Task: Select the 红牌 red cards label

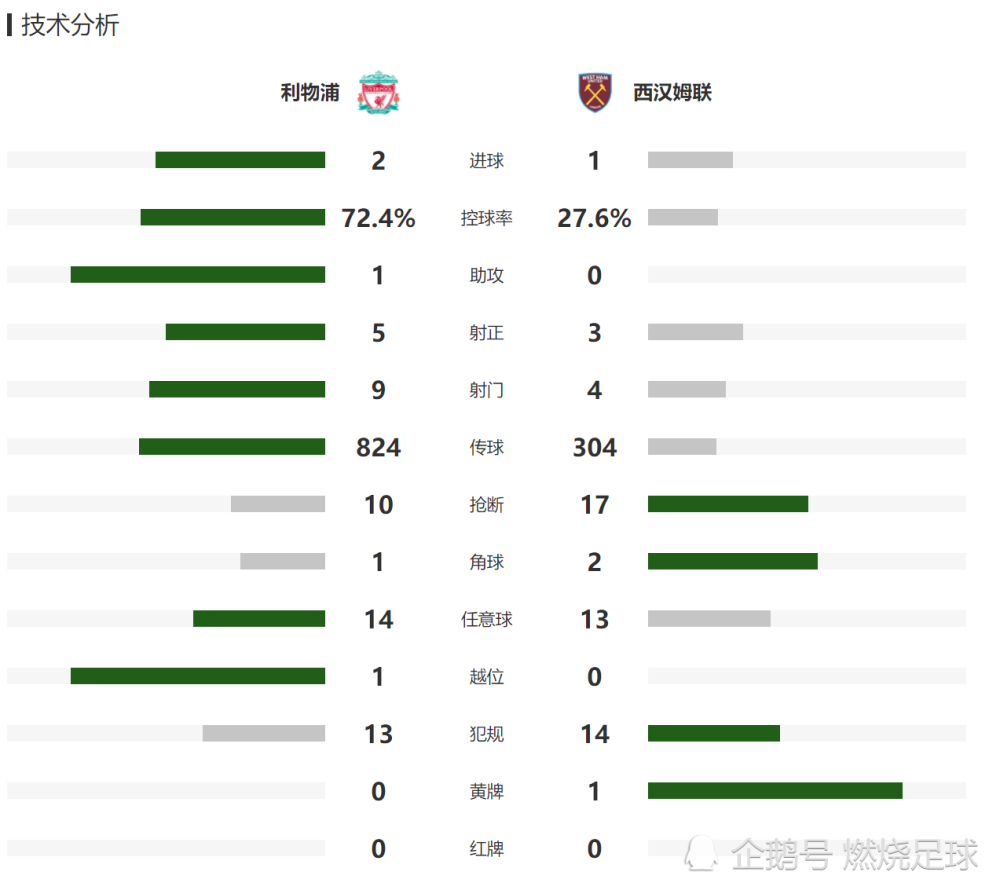Action: coord(487,849)
